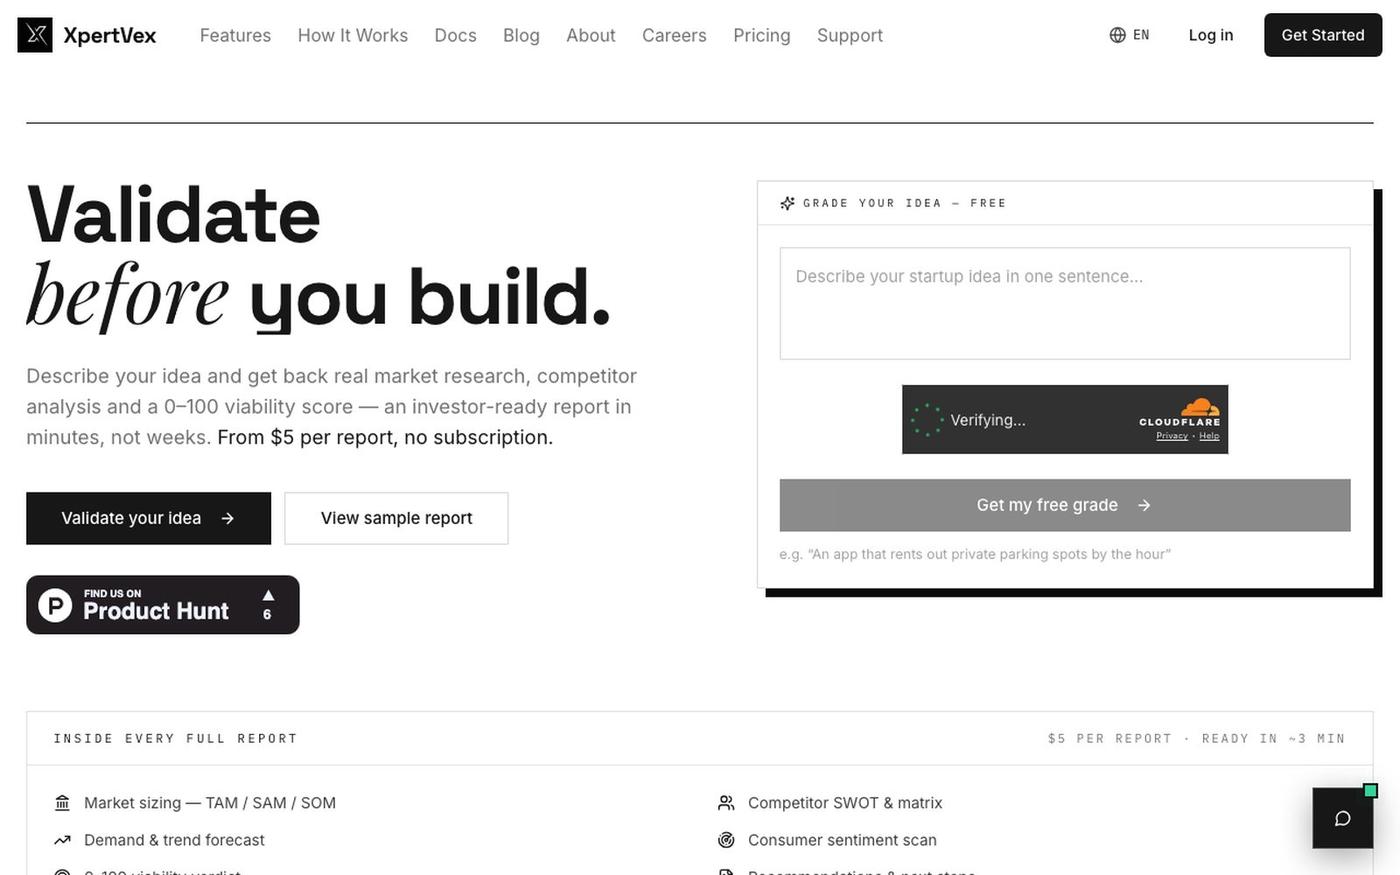Click the Demand & trend forecast arrow icon
Screen dimensions: 1400x875
pyautogui.click(x=62, y=840)
